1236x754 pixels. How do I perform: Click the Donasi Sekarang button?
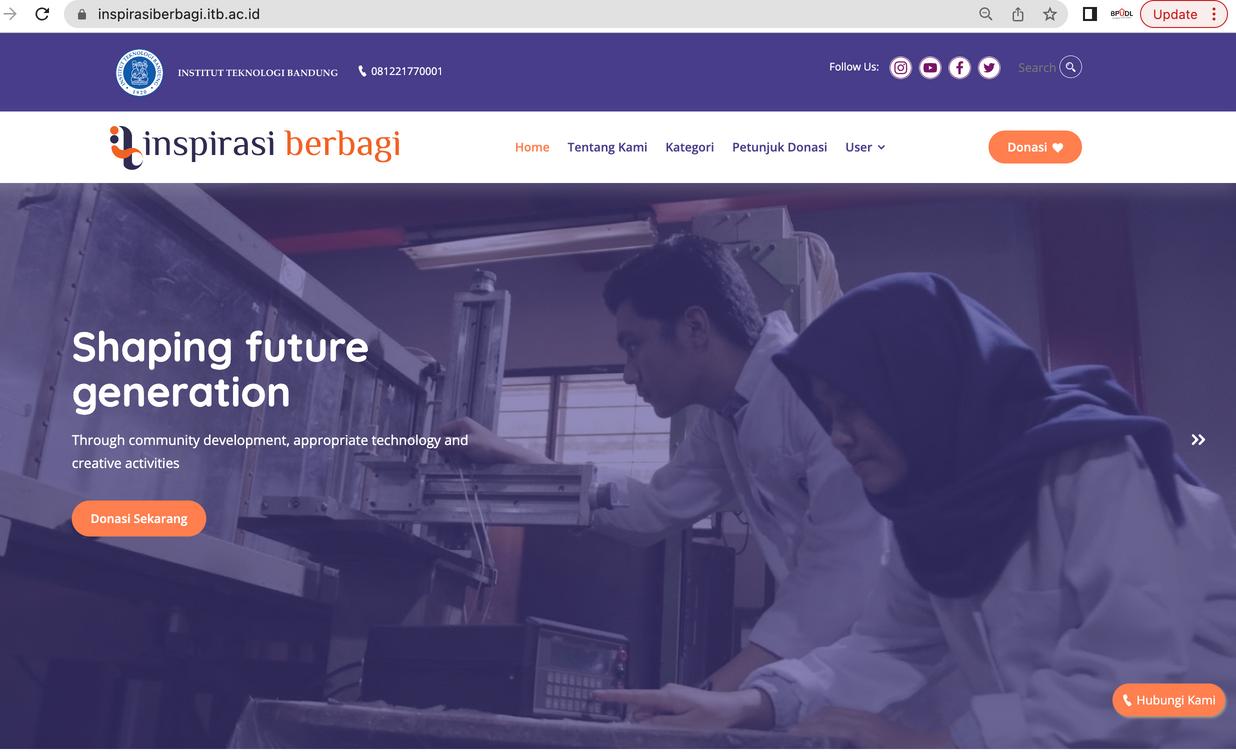coord(139,518)
